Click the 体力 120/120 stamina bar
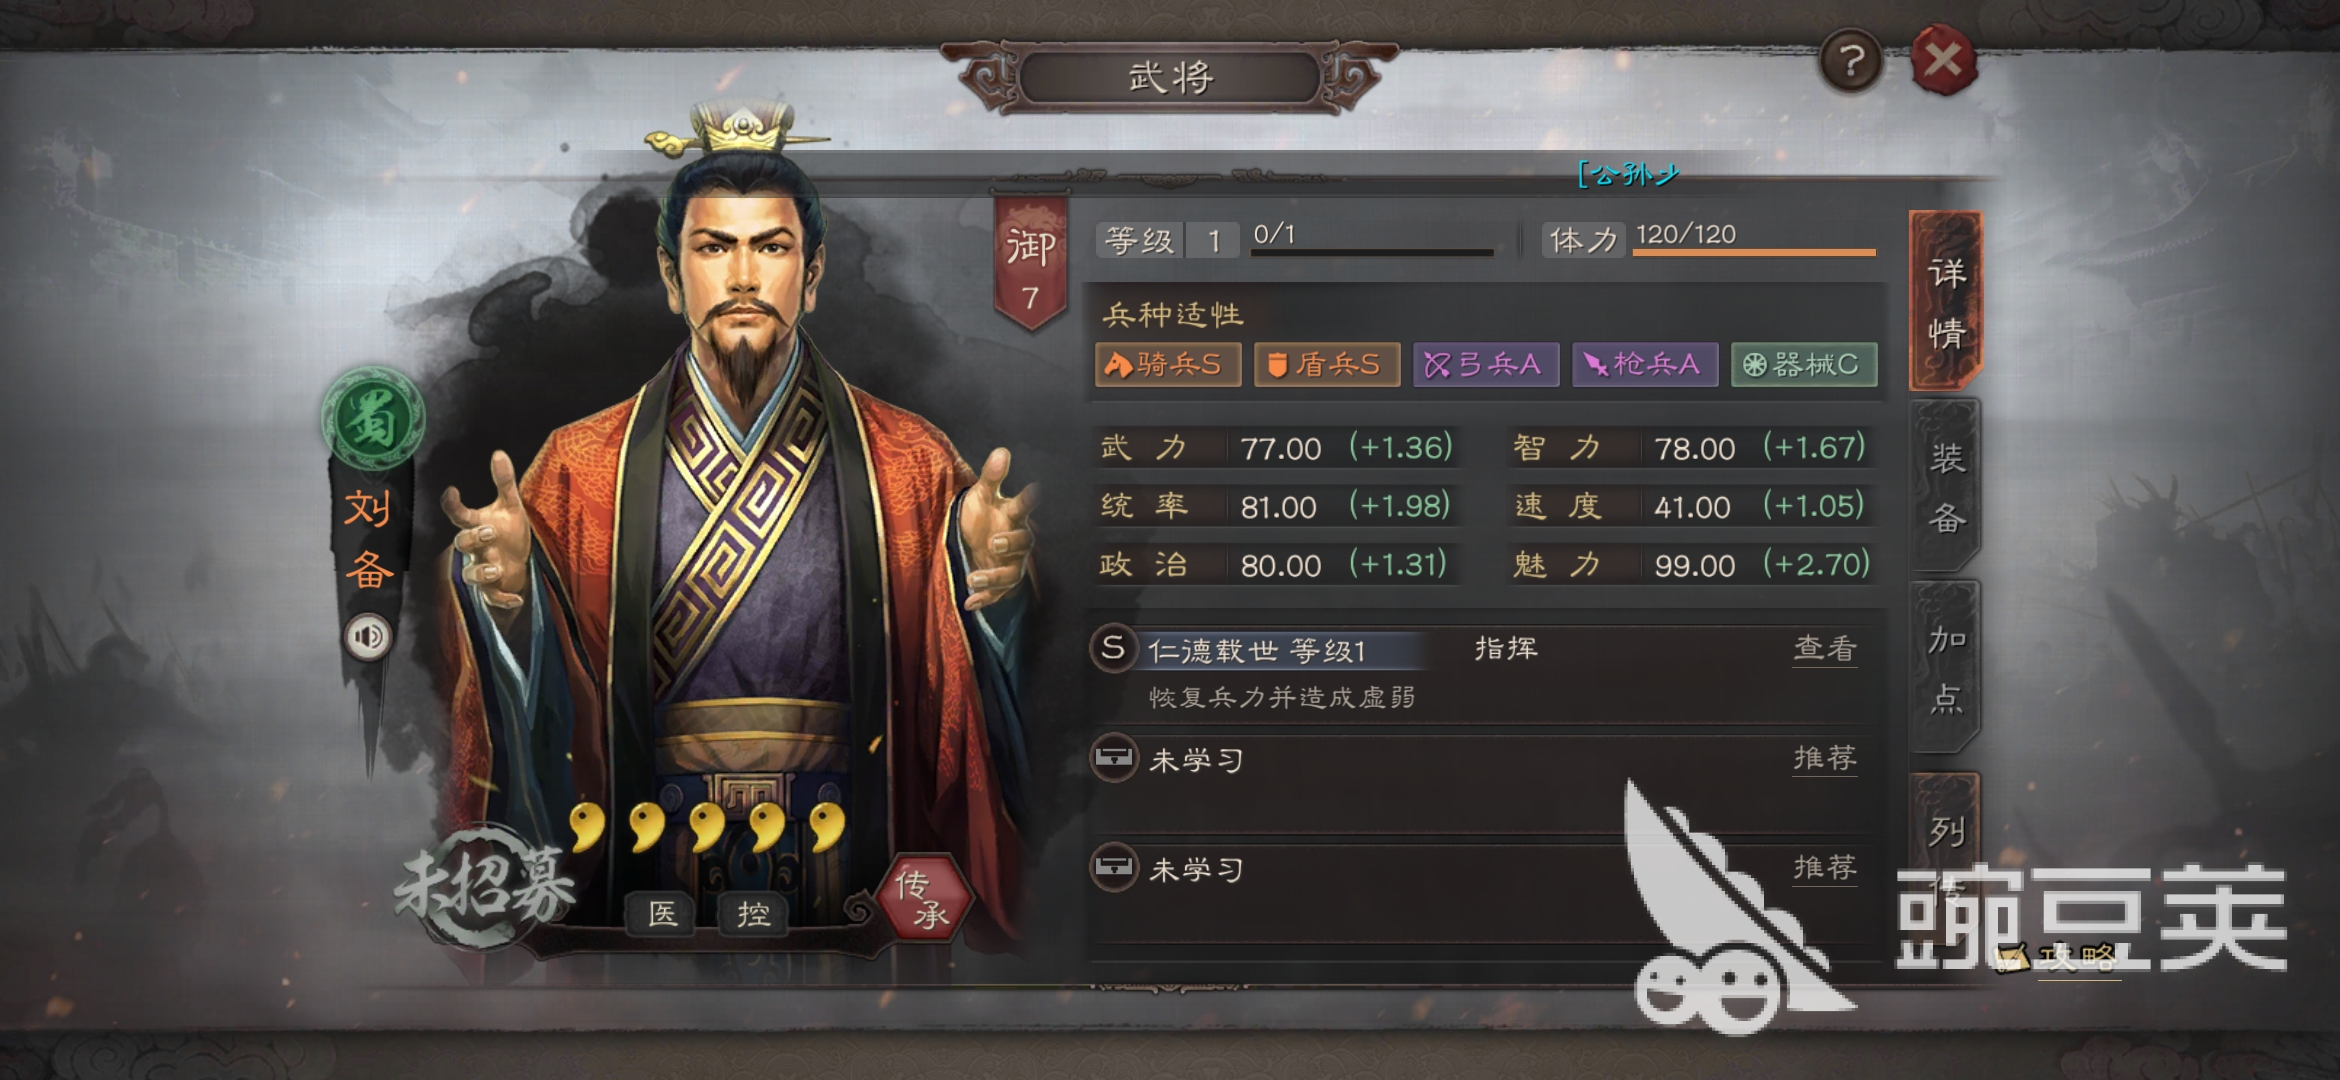Screen dimensions: 2340x1080 (x=1709, y=239)
